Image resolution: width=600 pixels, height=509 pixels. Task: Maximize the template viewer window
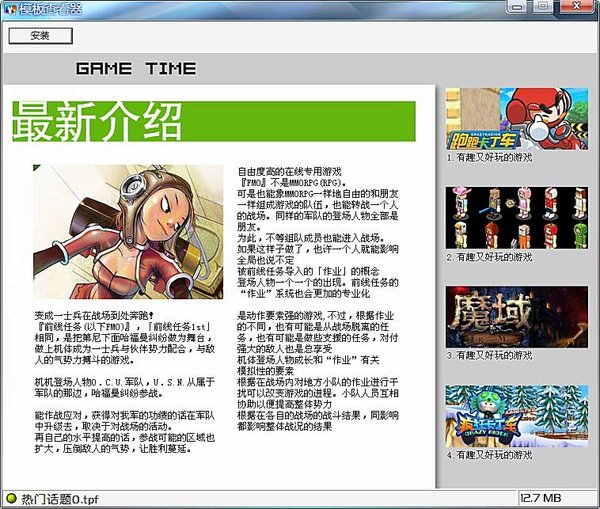click(543, 6)
